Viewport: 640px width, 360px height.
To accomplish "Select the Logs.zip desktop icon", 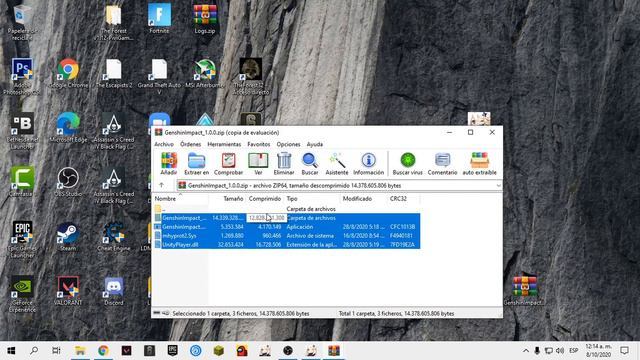I will coord(205,19).
